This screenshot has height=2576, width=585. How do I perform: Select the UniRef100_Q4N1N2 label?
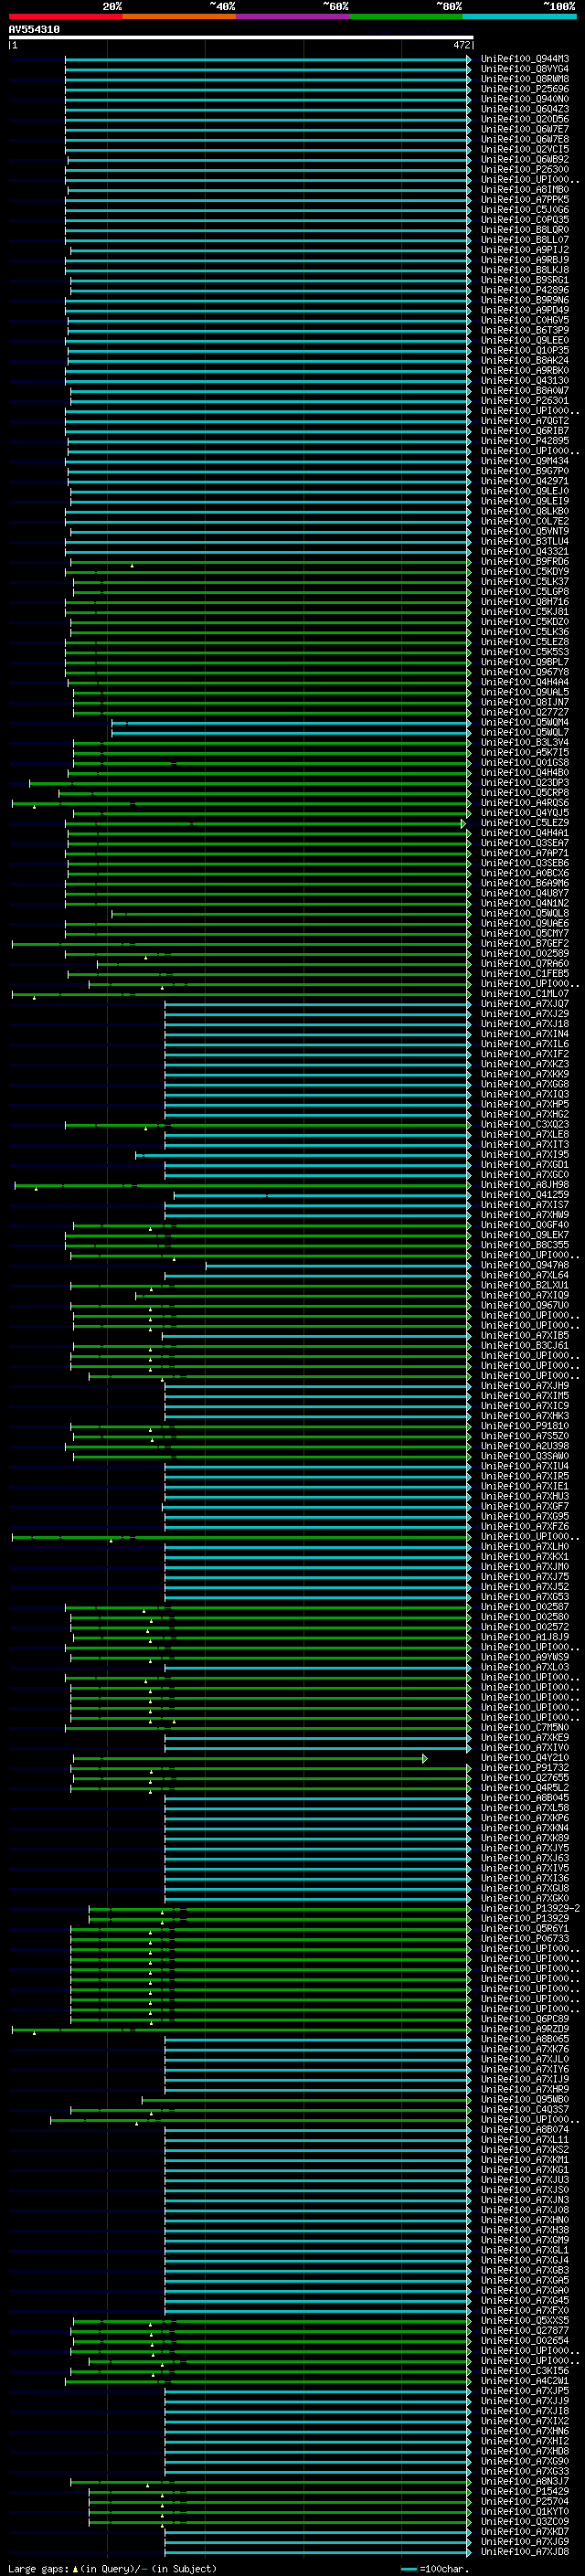tap(525, 903)
